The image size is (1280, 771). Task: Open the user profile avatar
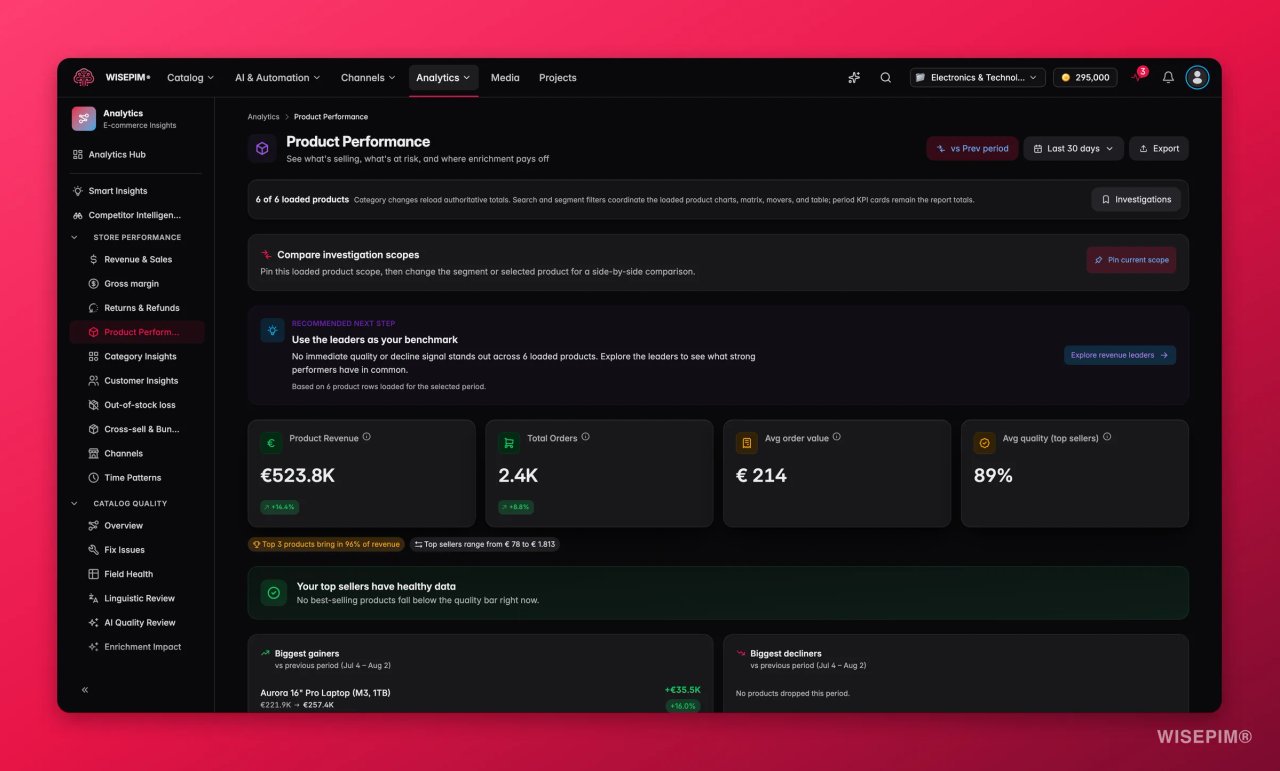pyautogui.click(x=1197, y=78)
